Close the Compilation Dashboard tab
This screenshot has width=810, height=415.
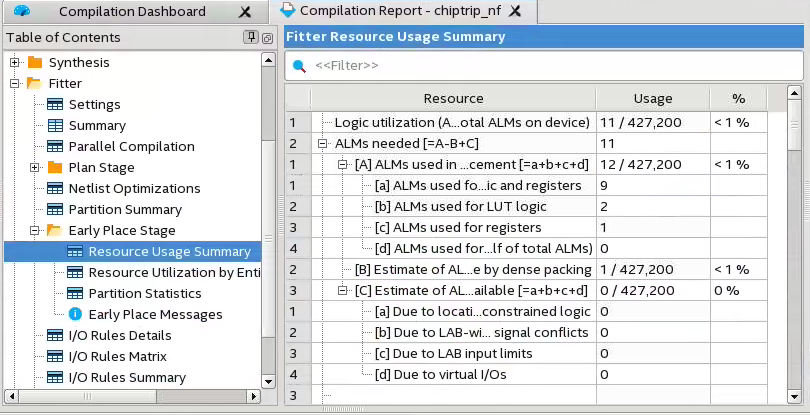pyautogui.click(x=246, y=12)
